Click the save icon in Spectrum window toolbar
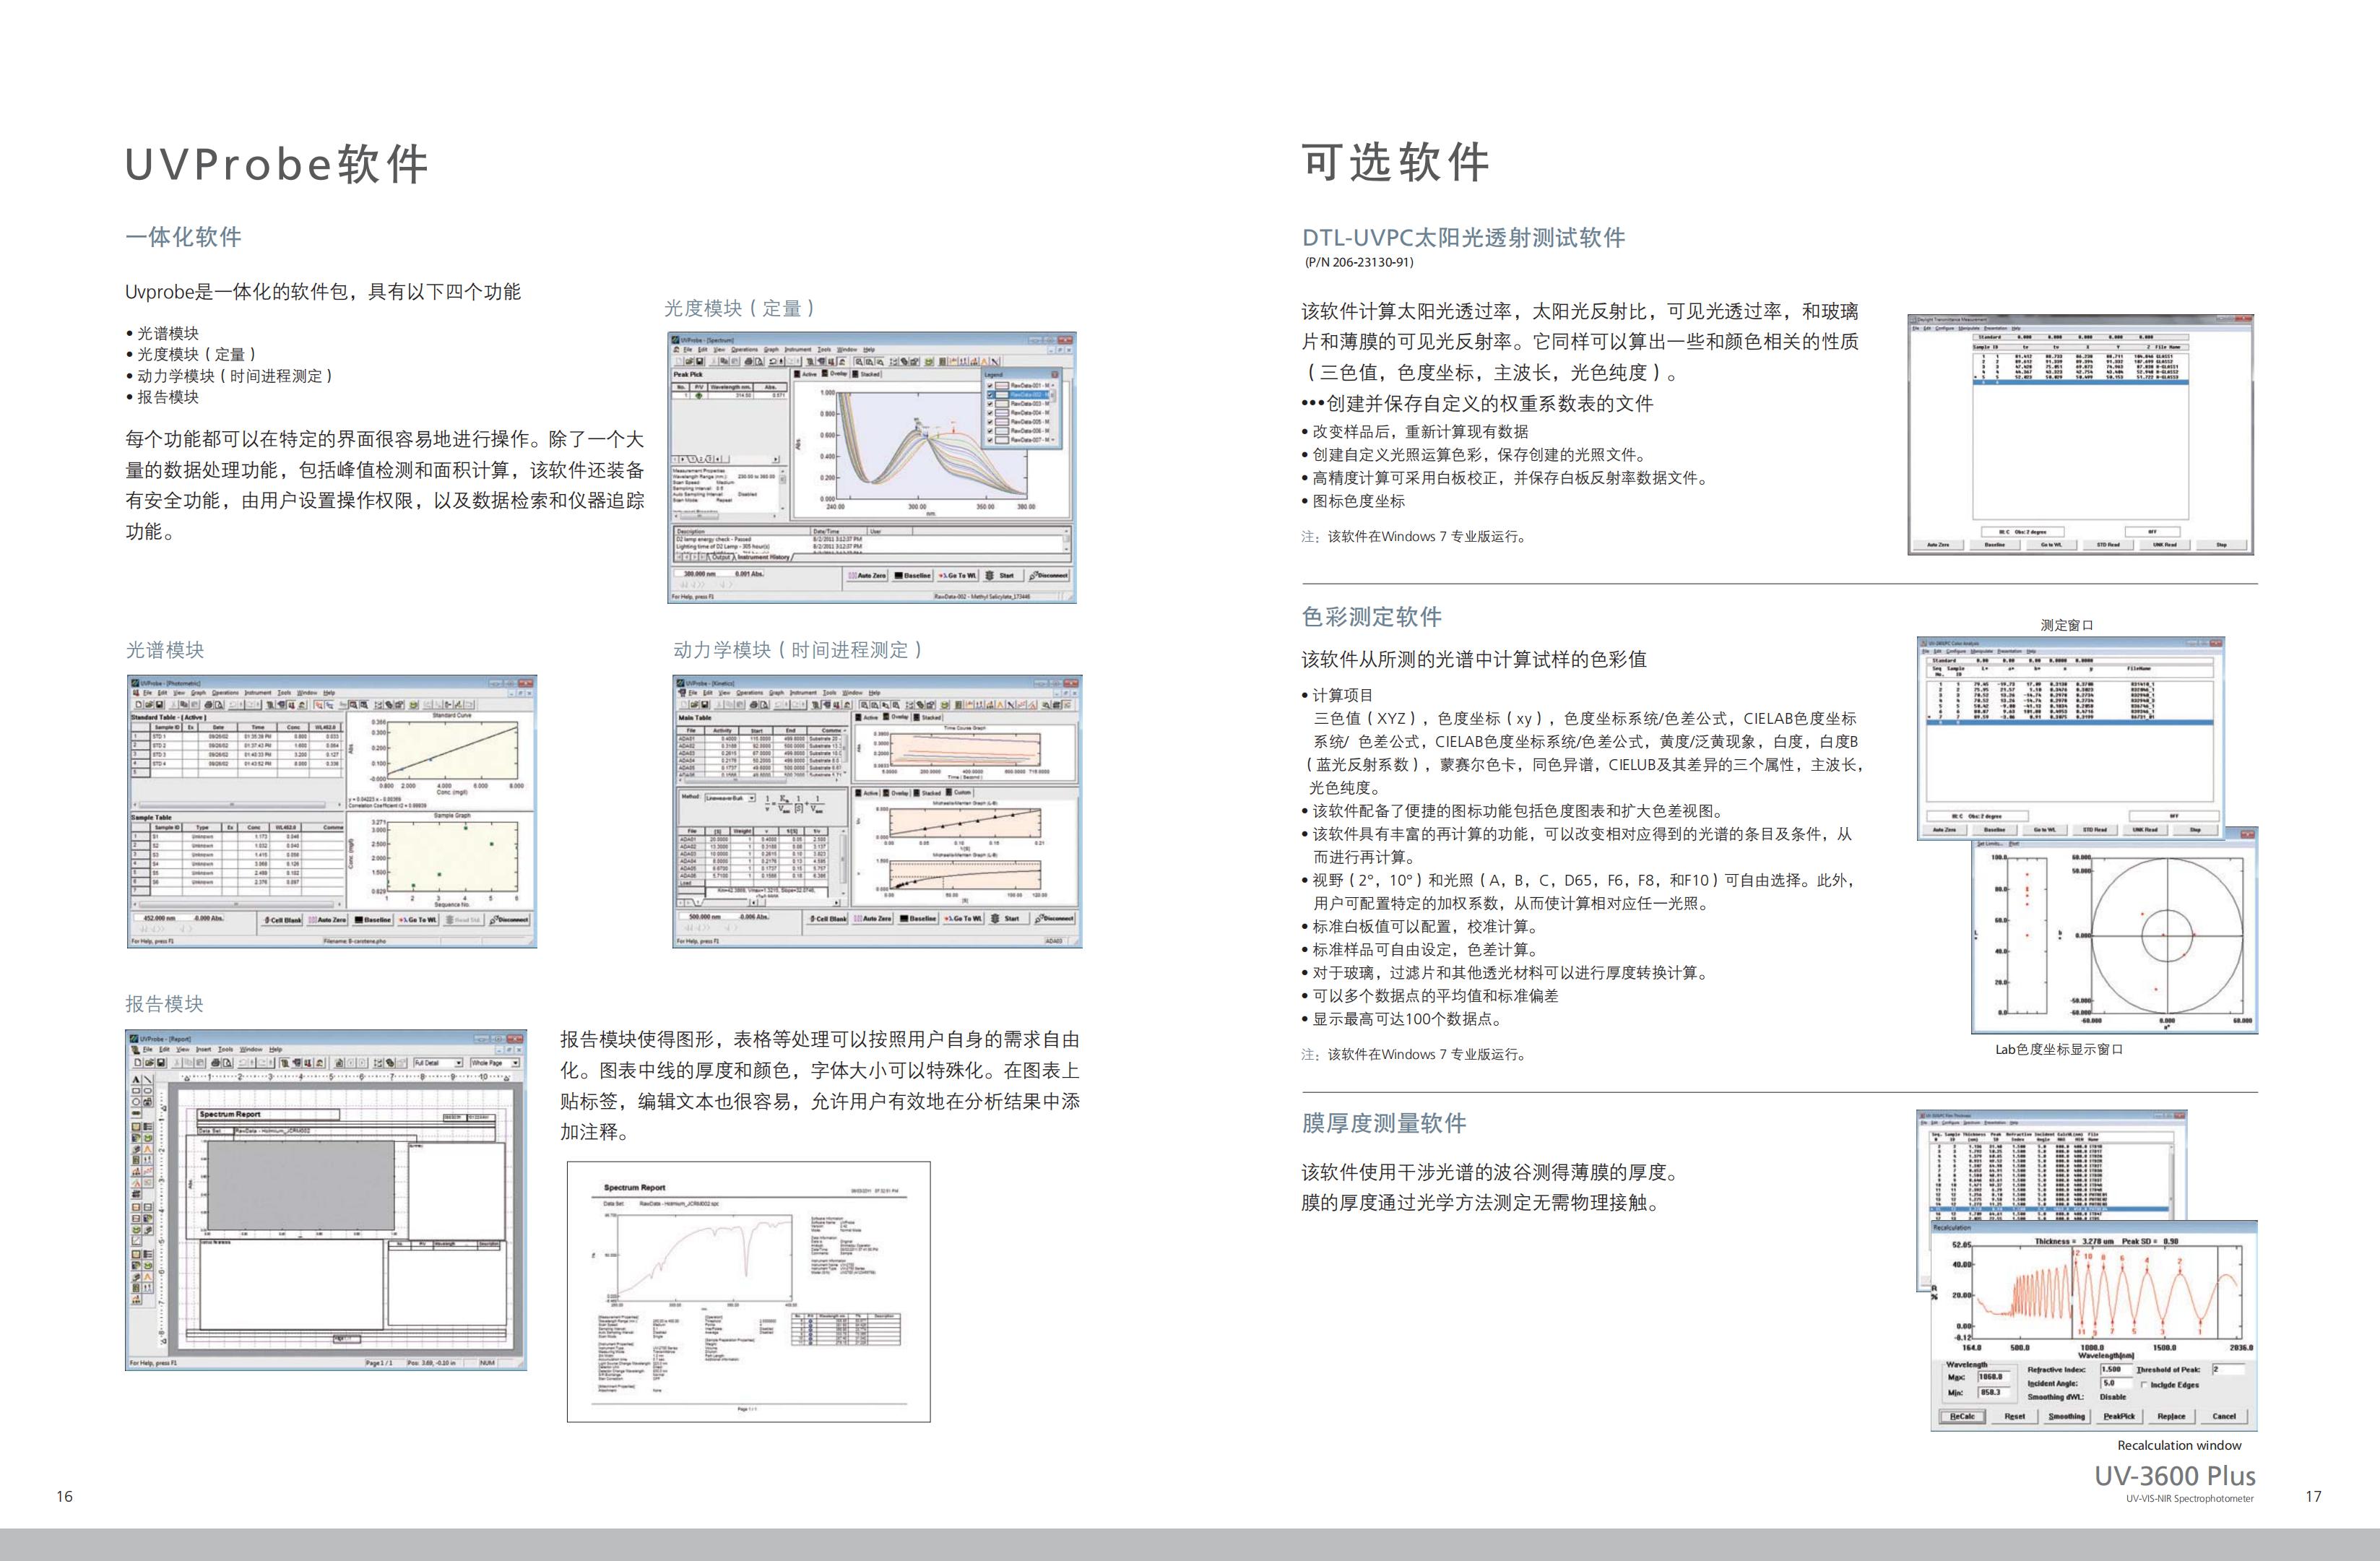Screen dimensions: 2380x1561 [700, 362]
